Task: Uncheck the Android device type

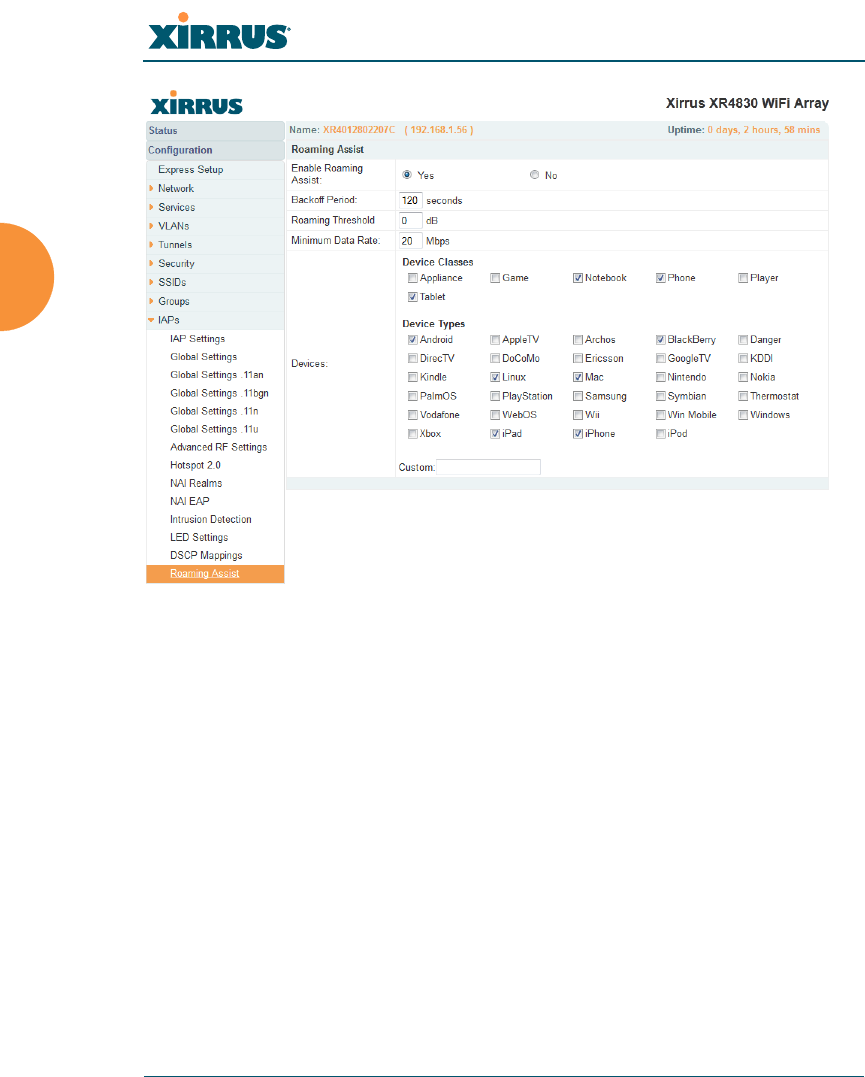Action: (413, 340)
